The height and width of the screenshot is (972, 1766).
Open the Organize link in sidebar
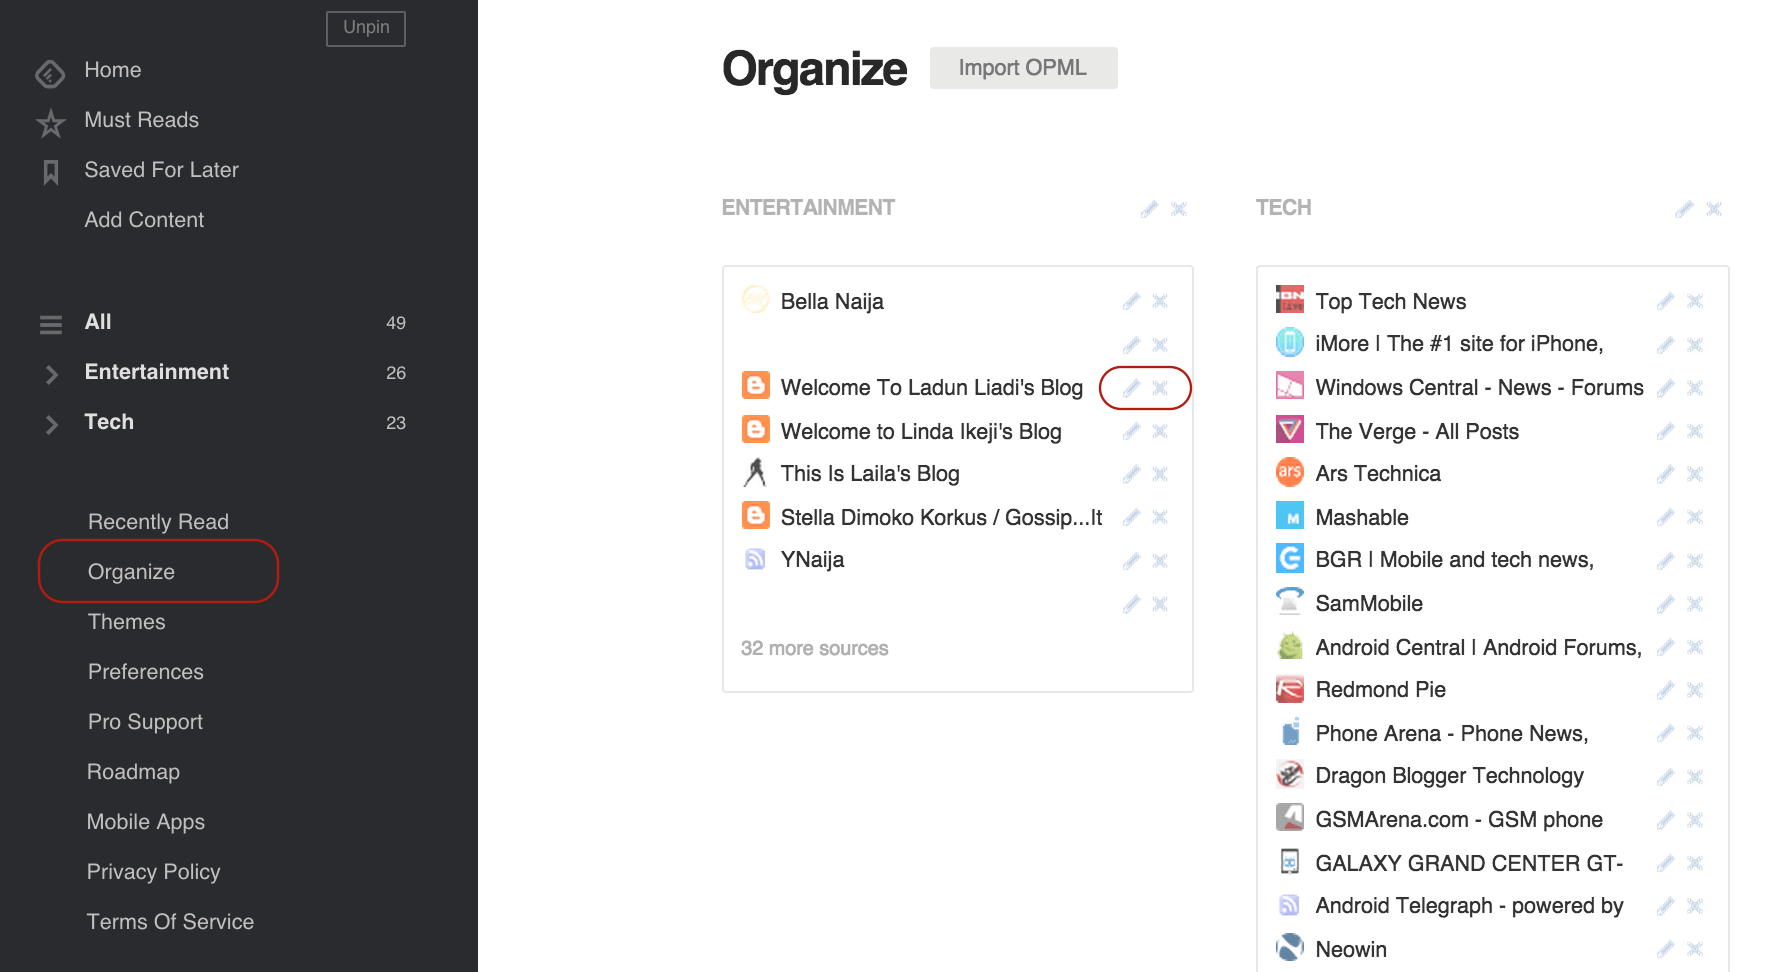coord(131,572)
